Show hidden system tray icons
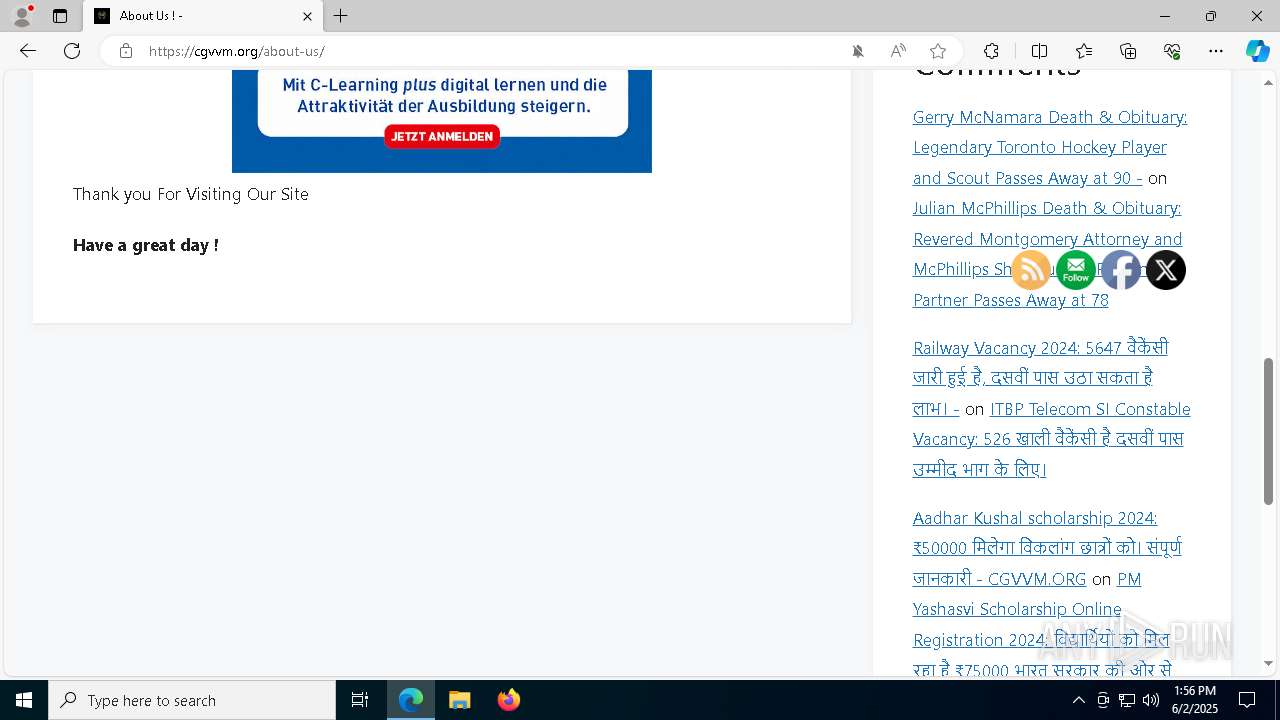This screenshot has height=720, width=1280. pyautogui.click(x=1078, y=700)
